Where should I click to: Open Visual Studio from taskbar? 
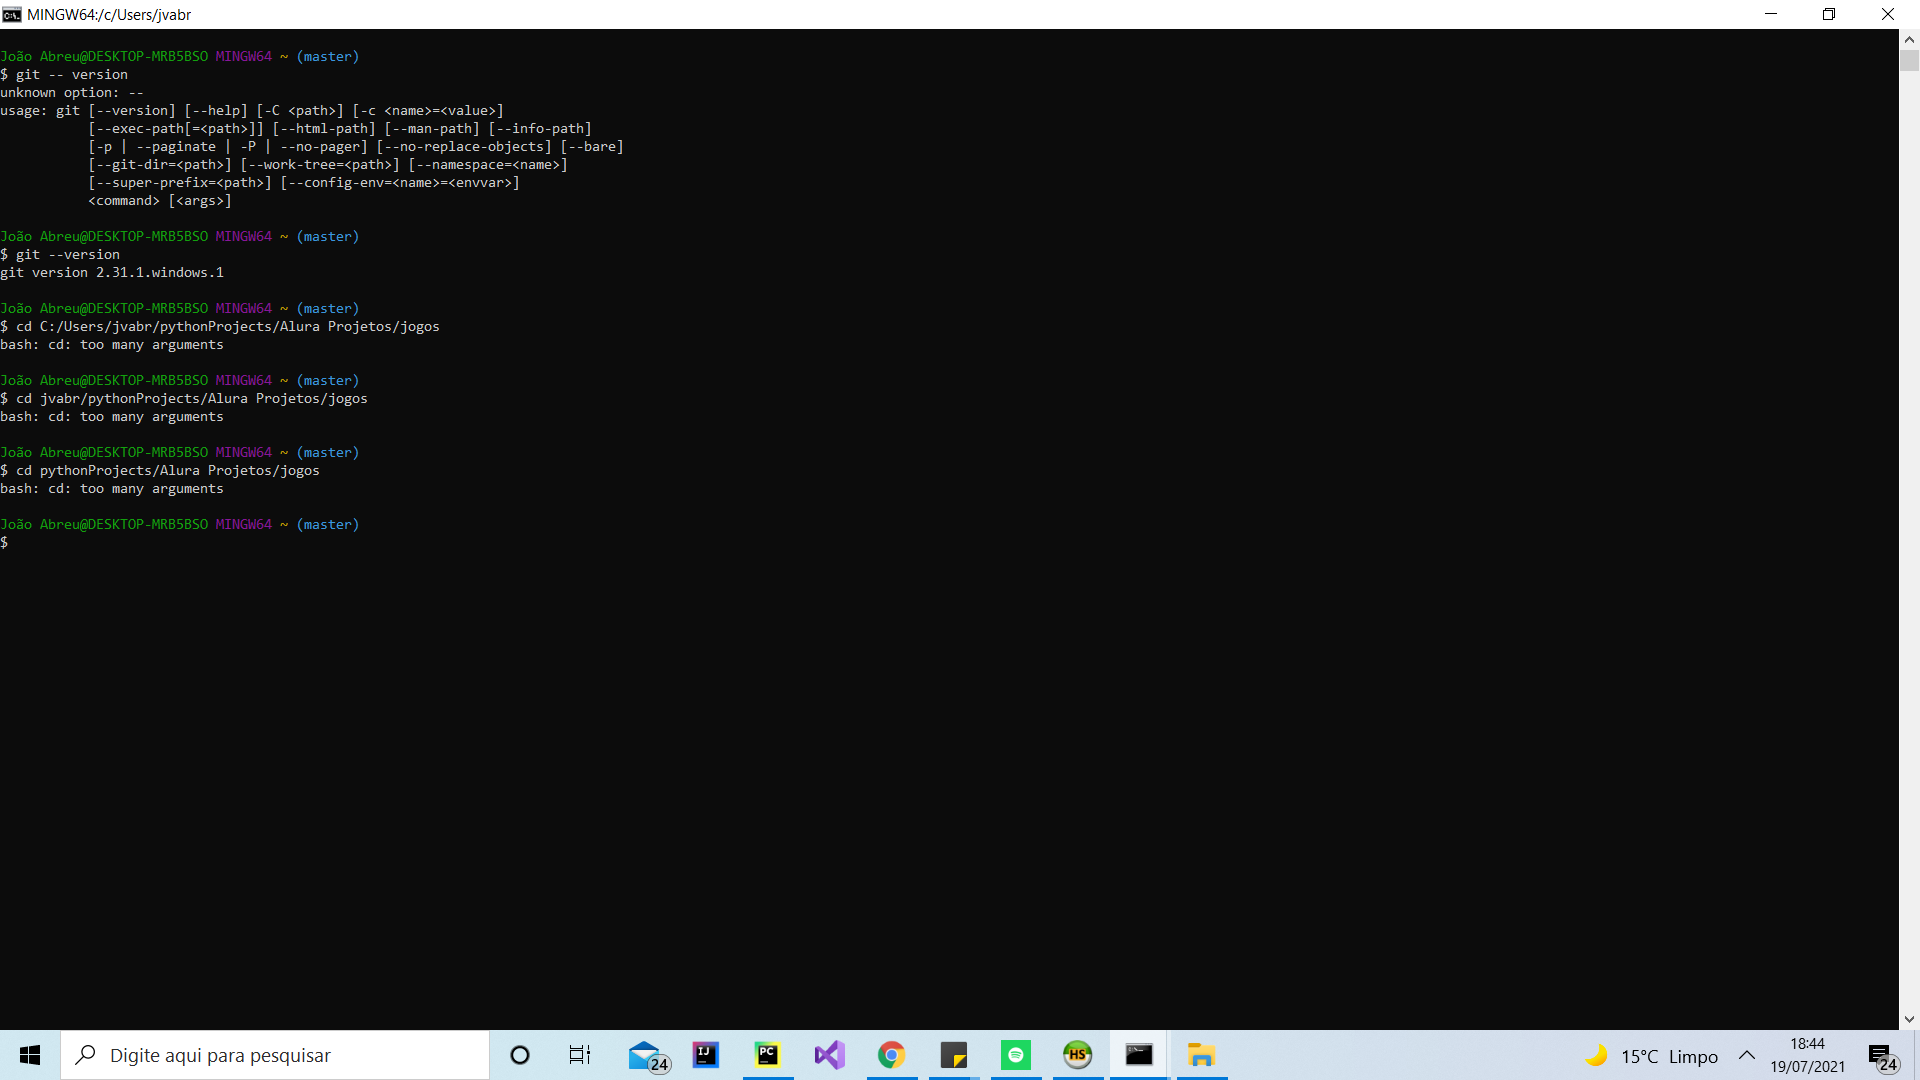pos(830,1055)
